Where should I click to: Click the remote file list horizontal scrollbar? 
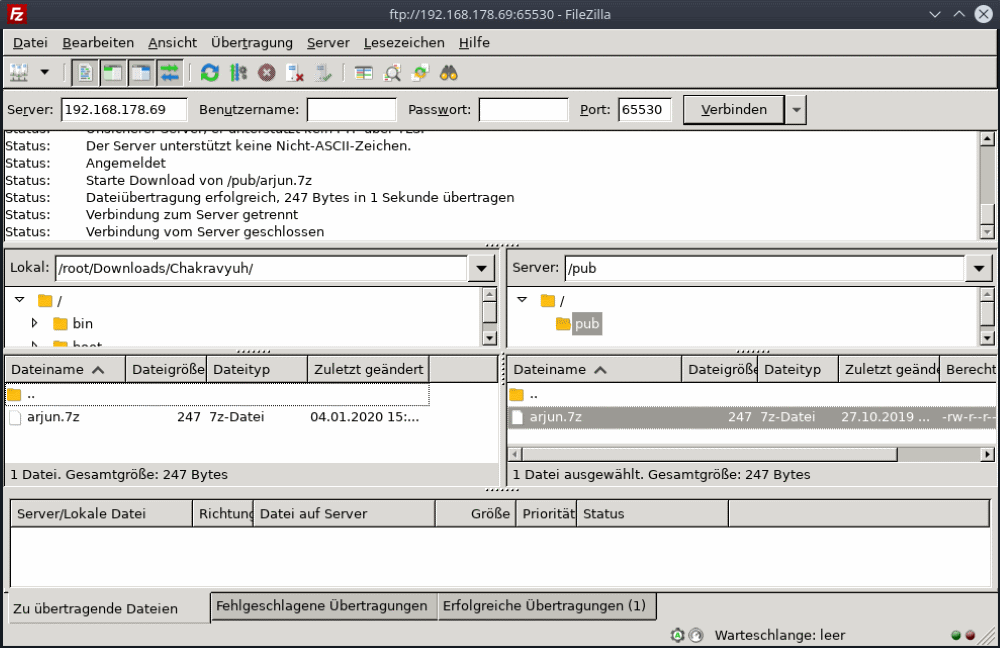[710, 455]
